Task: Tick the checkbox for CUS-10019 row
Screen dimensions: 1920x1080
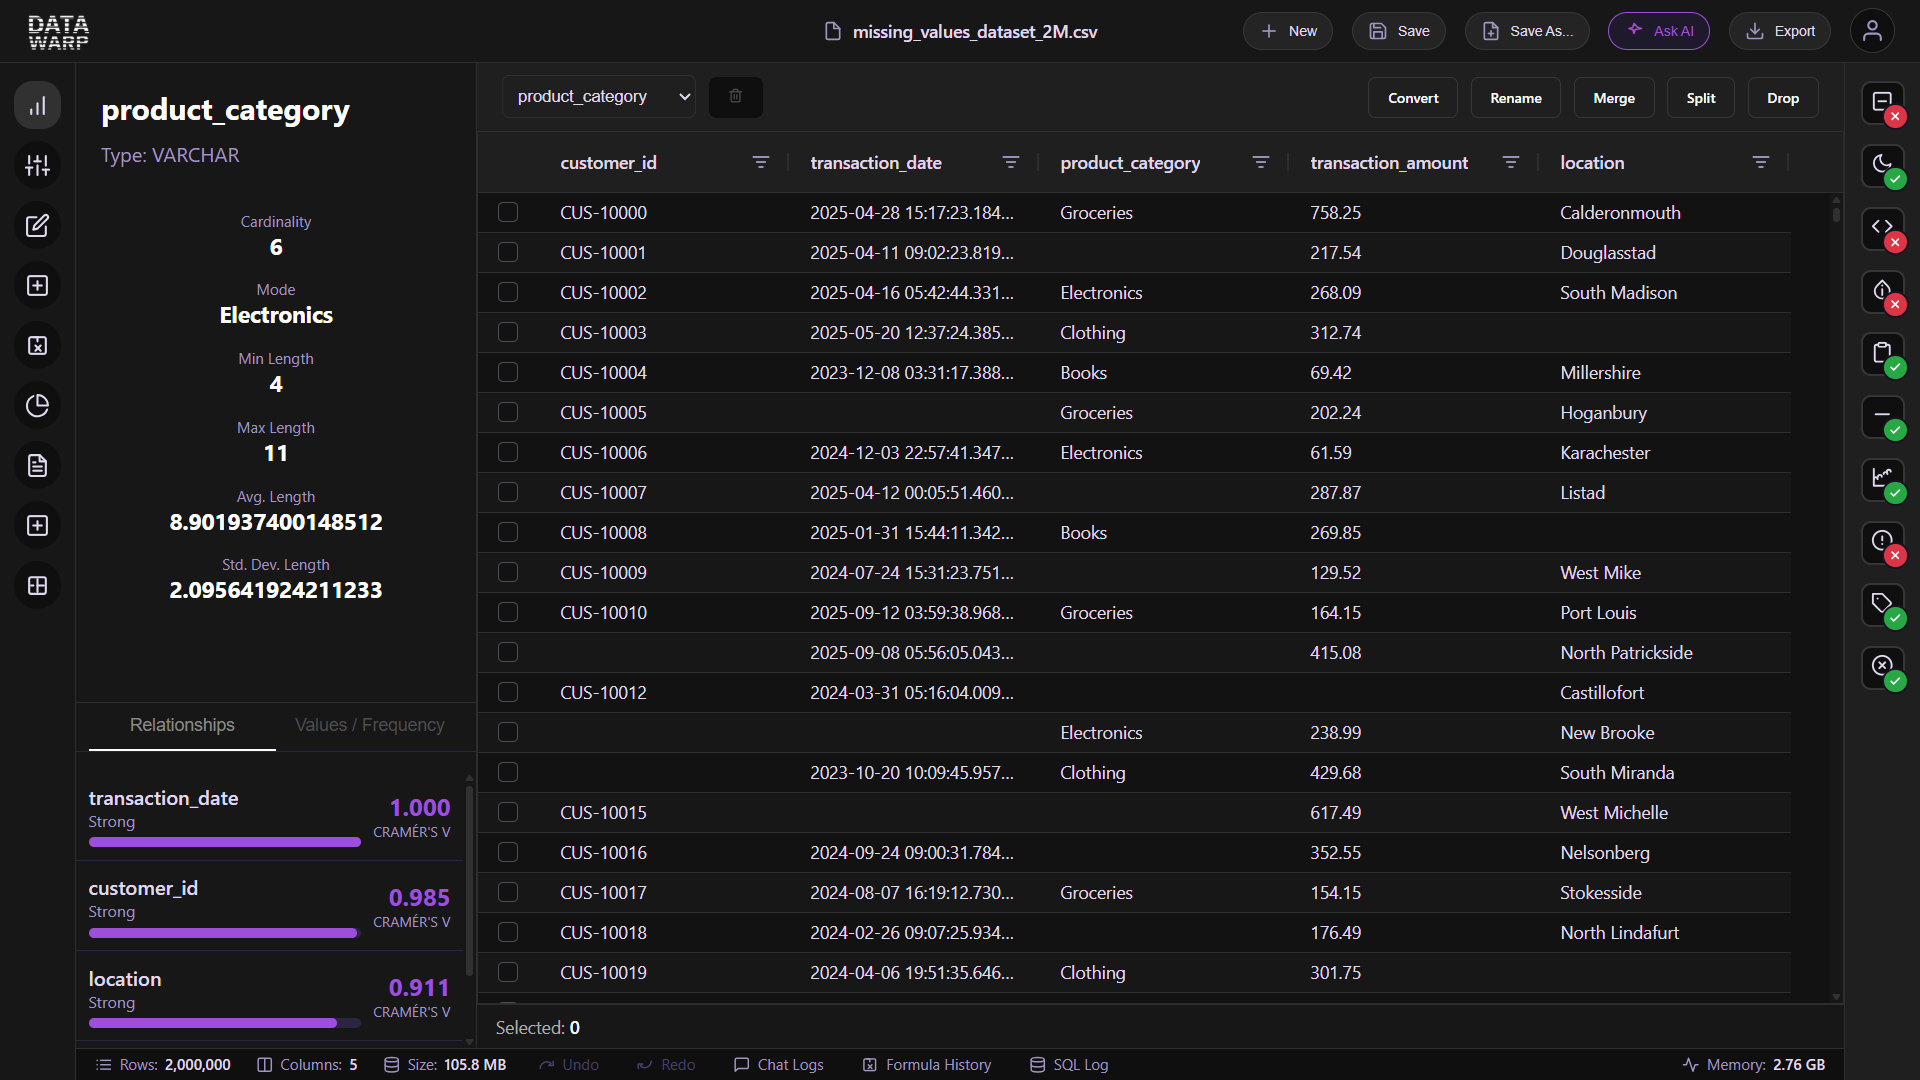Action: pos(509,972)
